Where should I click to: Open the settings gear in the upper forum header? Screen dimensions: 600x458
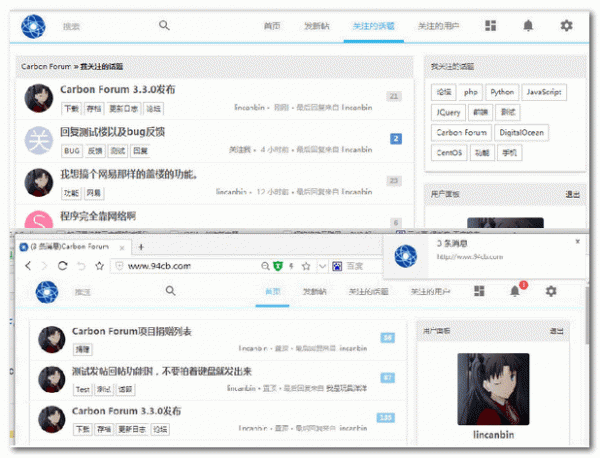tap(566, 26)
